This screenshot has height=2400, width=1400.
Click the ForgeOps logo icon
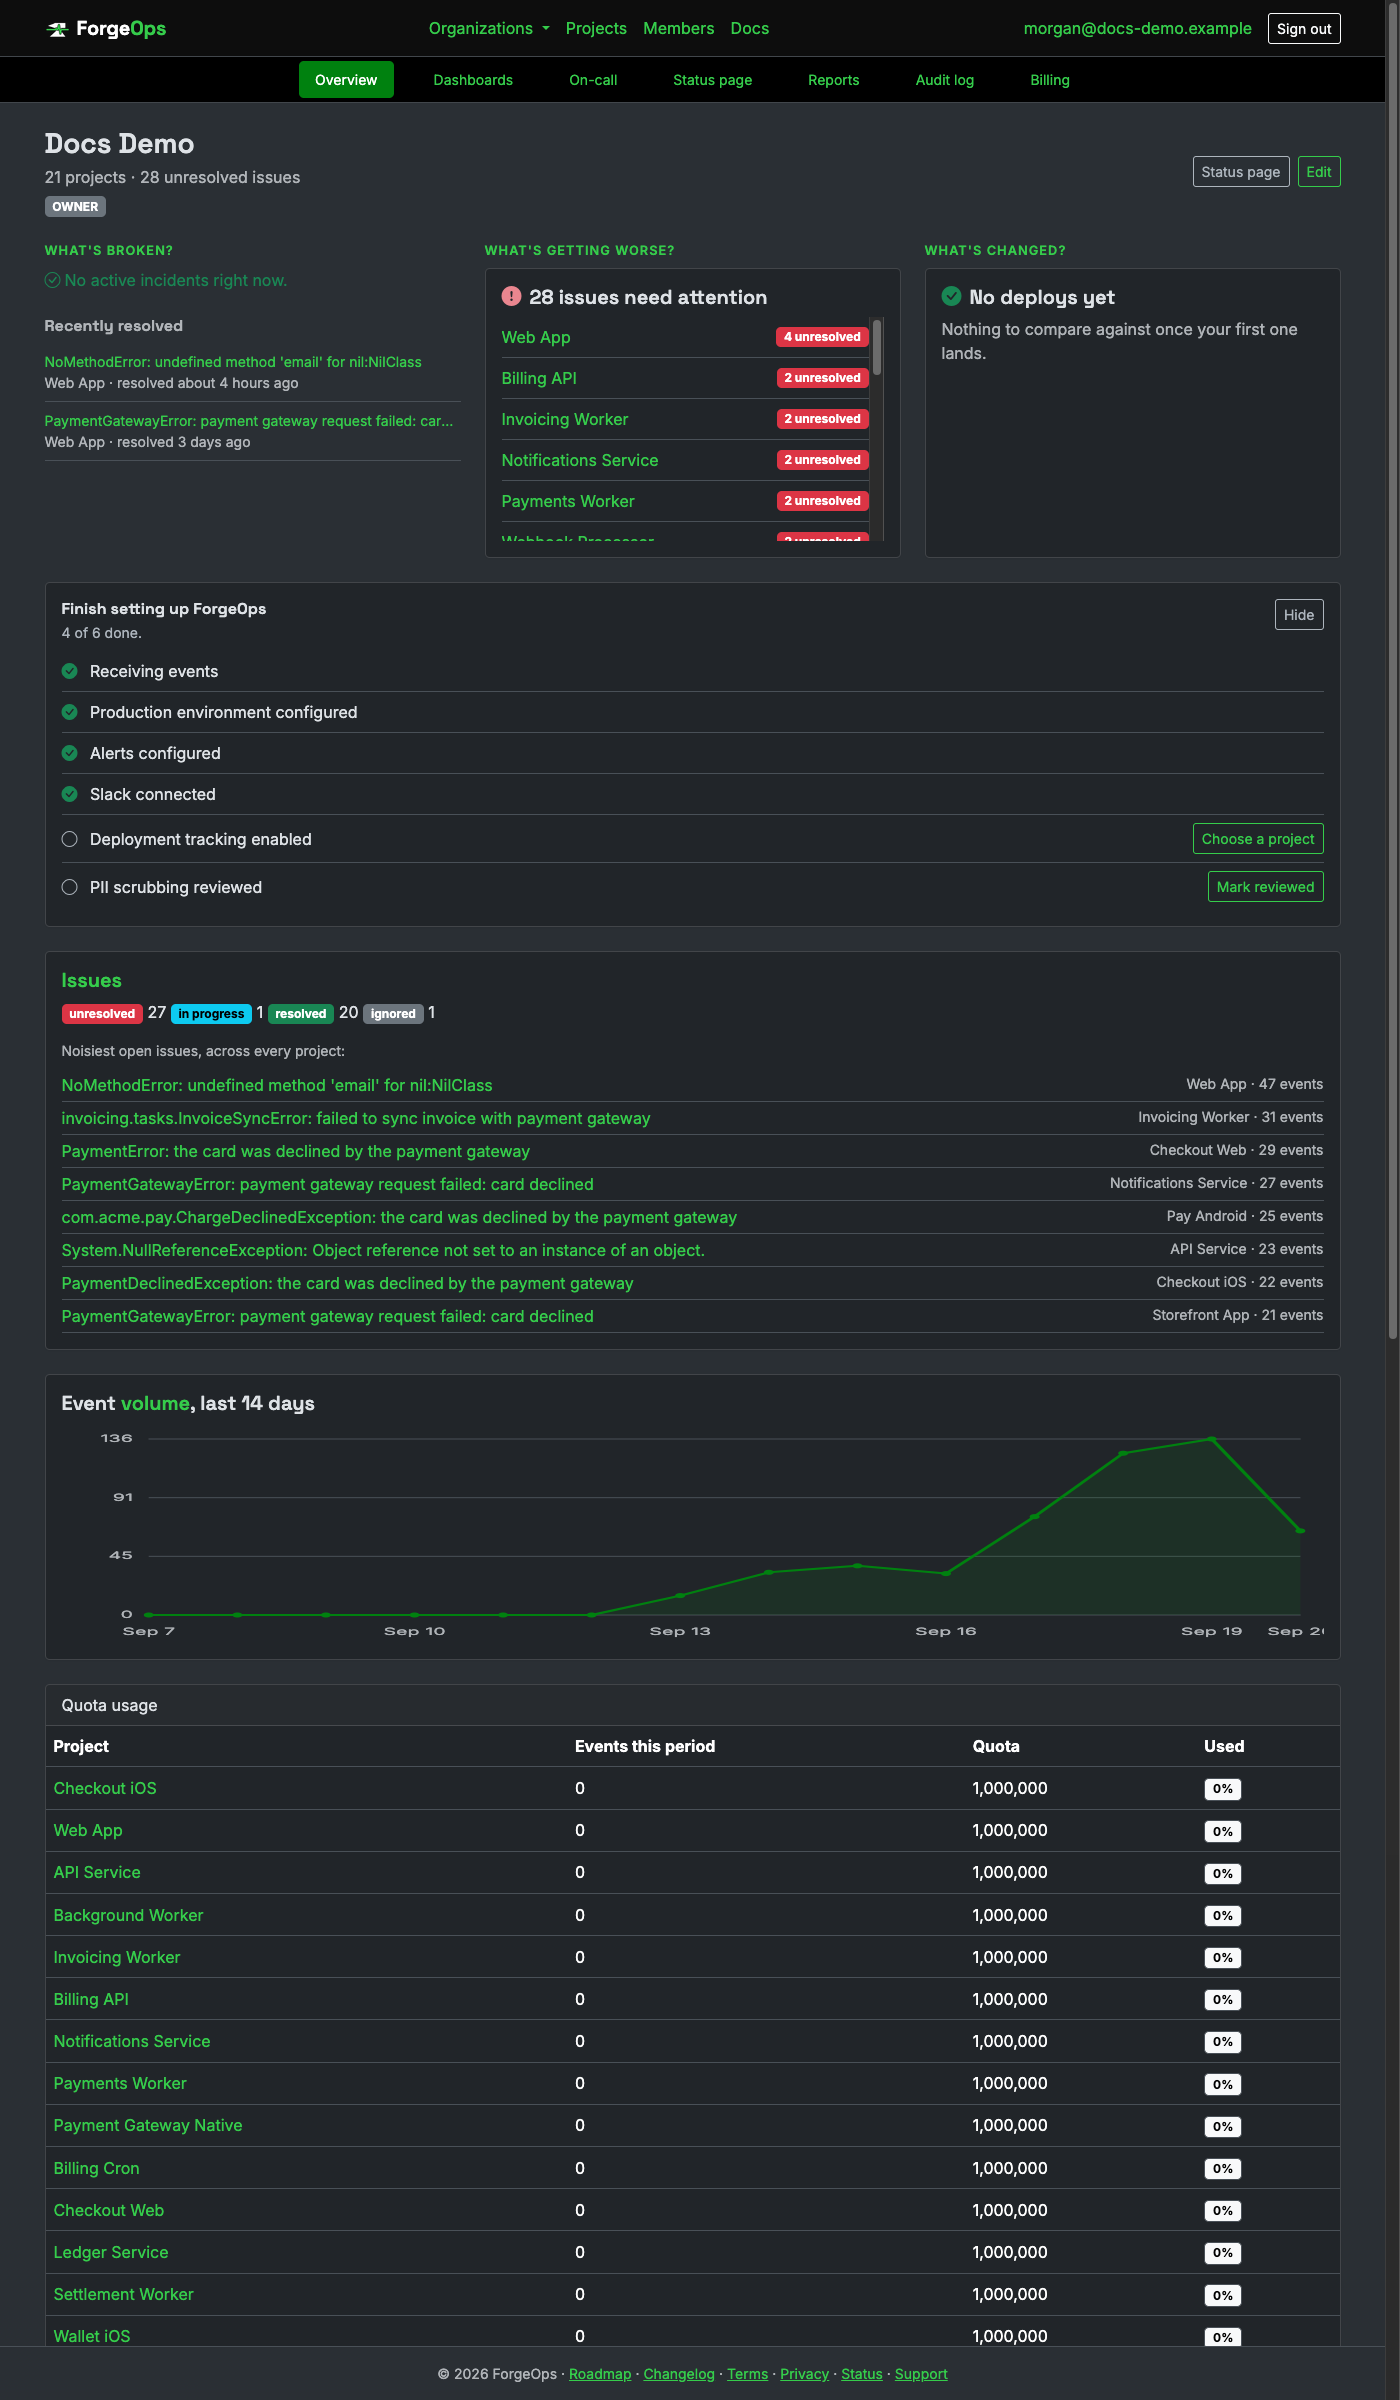(x=57, y=29)
